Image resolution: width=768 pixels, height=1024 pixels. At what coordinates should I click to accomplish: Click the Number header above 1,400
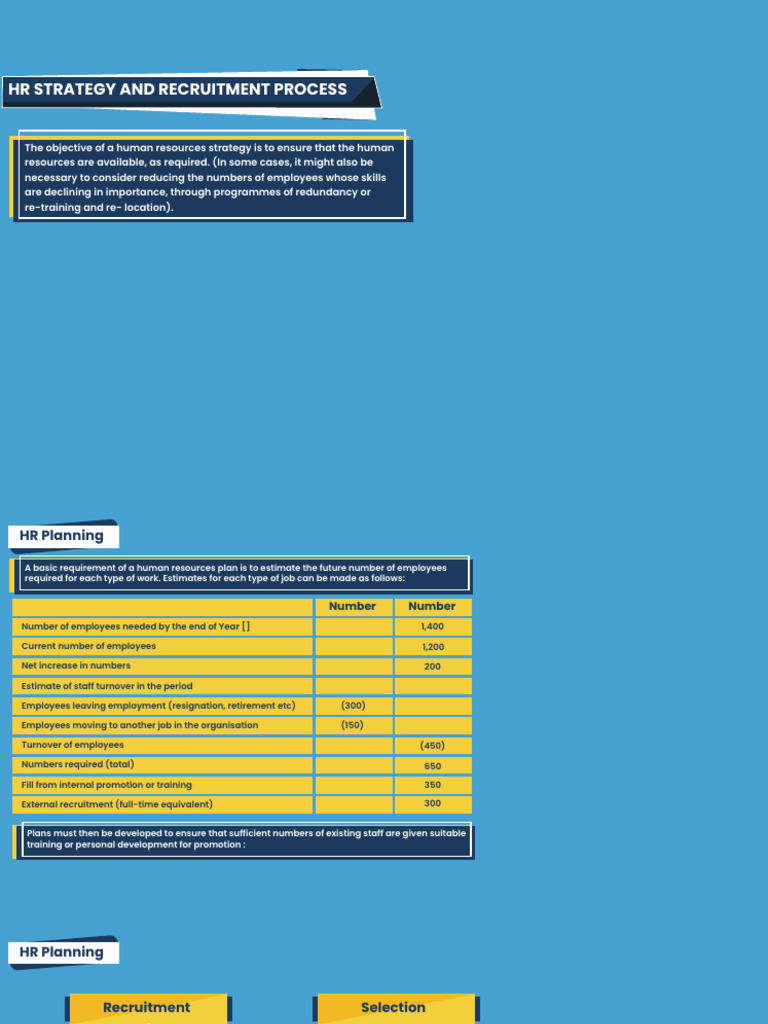pos(432,606)
